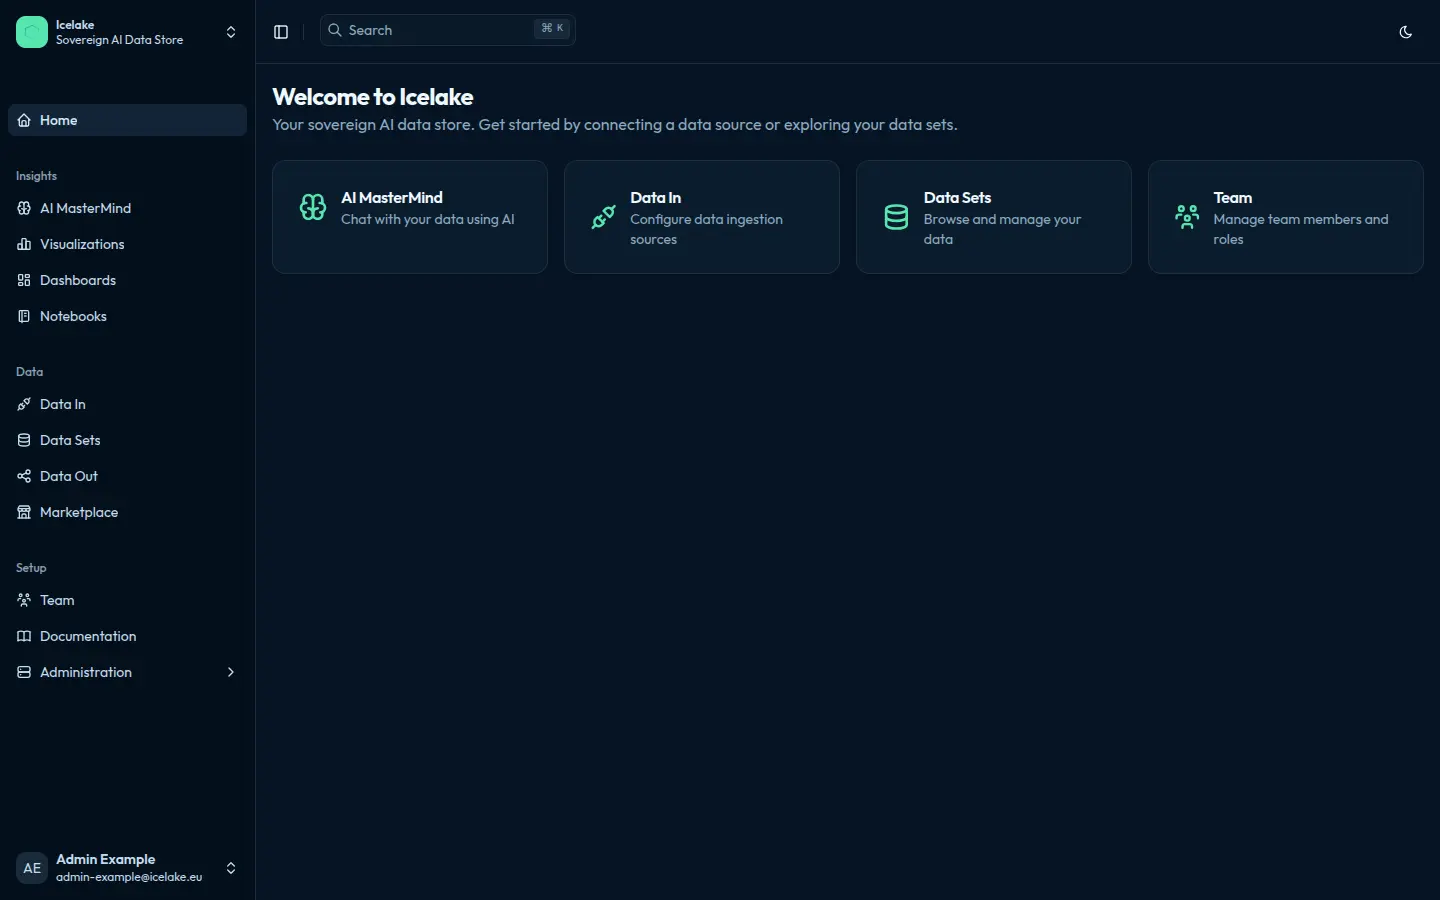Click the Team card to manage roles

tap(1285, 217)
